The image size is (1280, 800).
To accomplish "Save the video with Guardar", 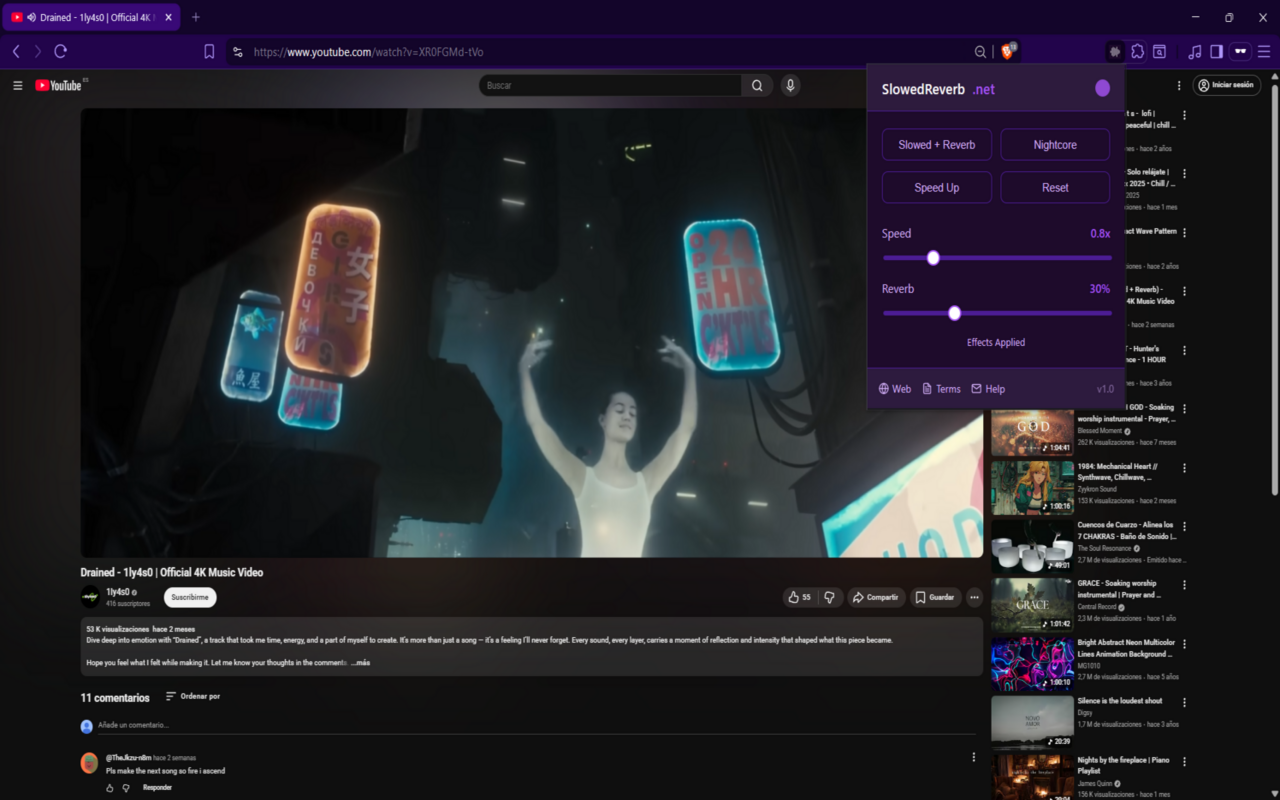I will [x=935, y=597].
